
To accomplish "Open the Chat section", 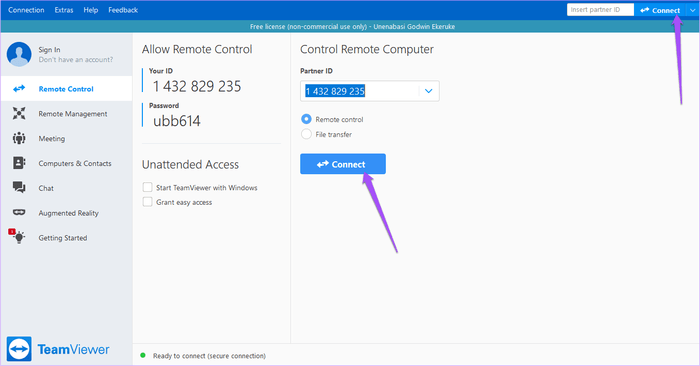I will tap(67, 188).
